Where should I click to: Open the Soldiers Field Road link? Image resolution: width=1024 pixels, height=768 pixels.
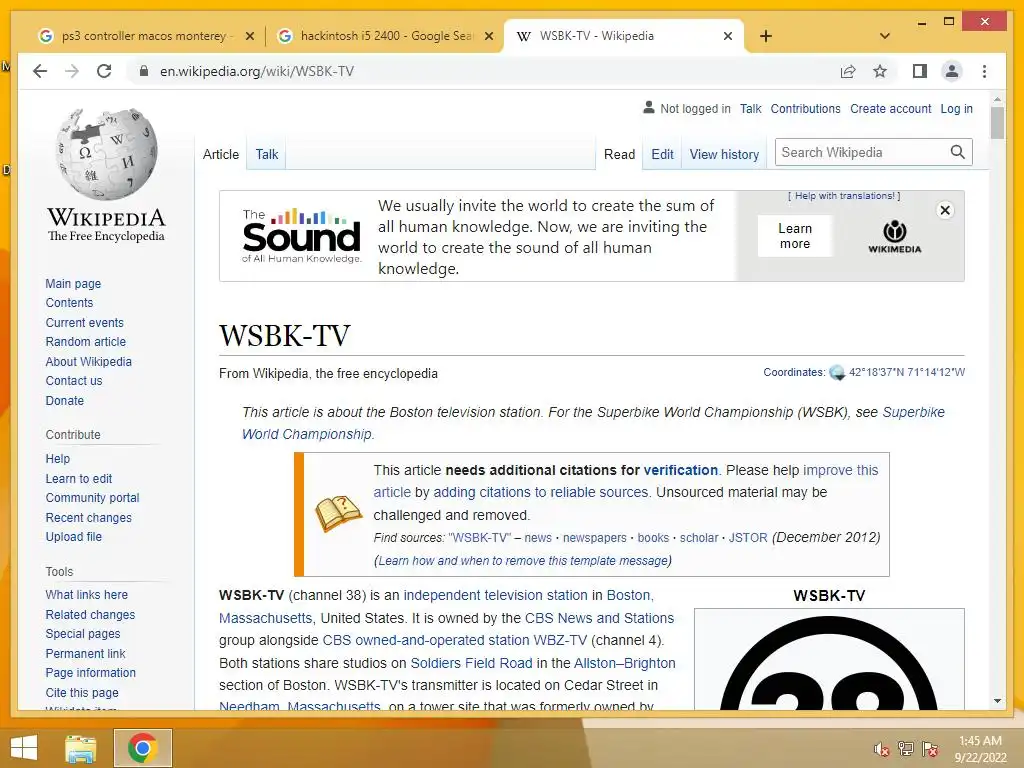(x=472, y=663)
